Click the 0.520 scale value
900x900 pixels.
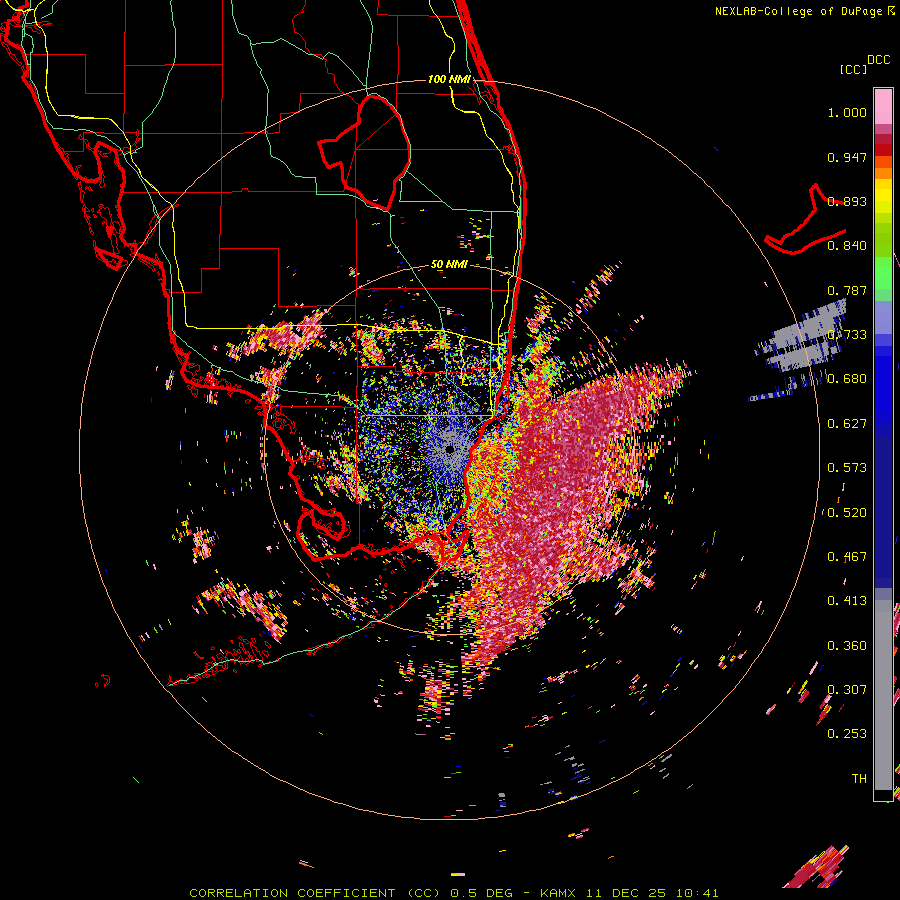point(847,513)
